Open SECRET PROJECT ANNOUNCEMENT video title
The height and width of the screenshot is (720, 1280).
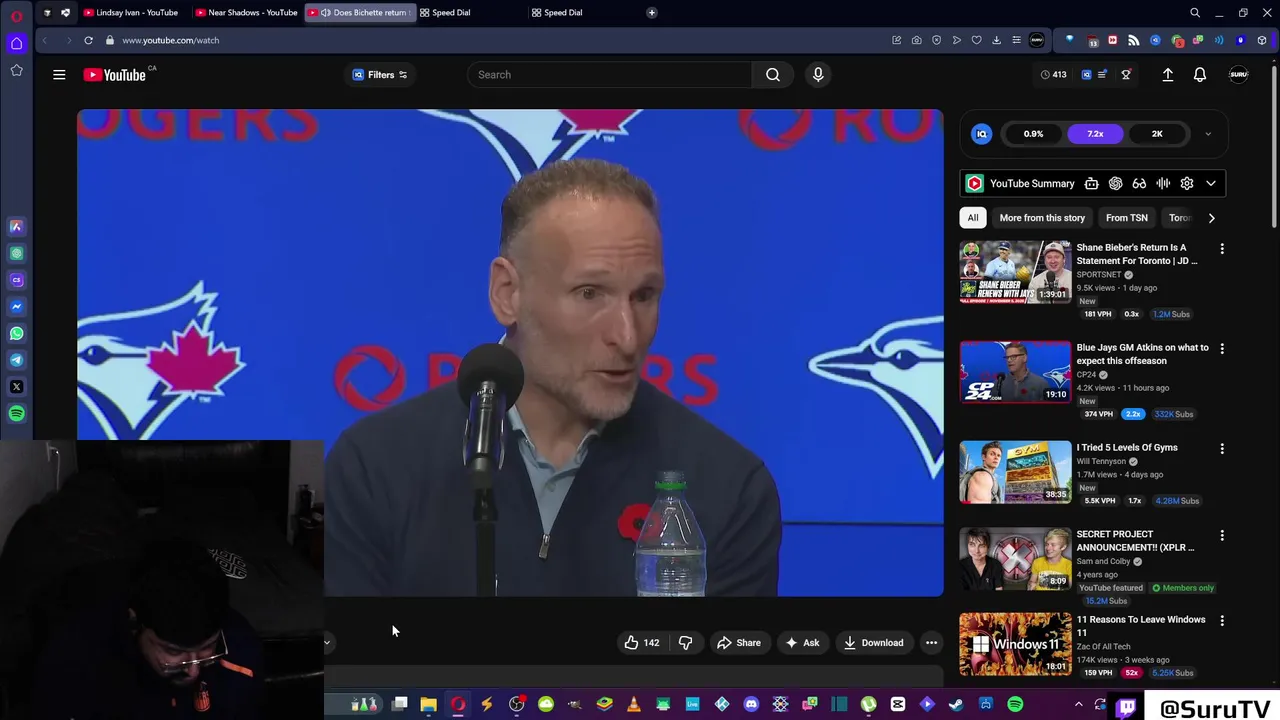pyautogui.click(x=1135, y=541)
